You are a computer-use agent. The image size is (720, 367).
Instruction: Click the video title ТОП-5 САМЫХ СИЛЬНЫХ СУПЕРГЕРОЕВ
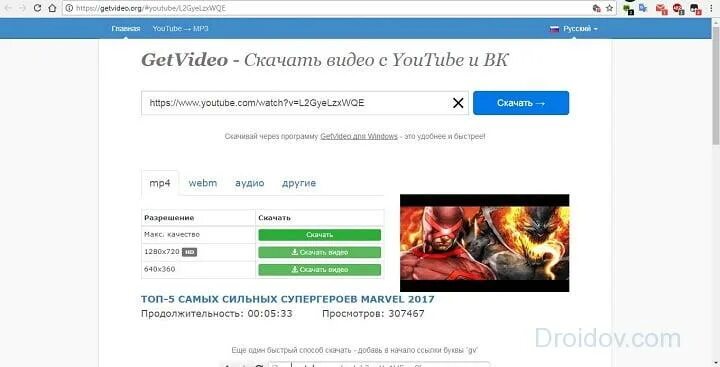coord(287,299)
